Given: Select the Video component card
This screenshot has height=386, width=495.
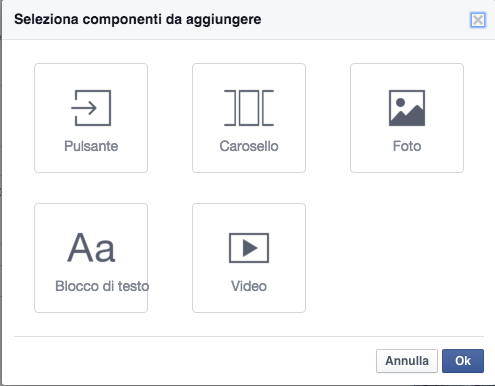Looking at the screenshot, I should coord(249,258).
